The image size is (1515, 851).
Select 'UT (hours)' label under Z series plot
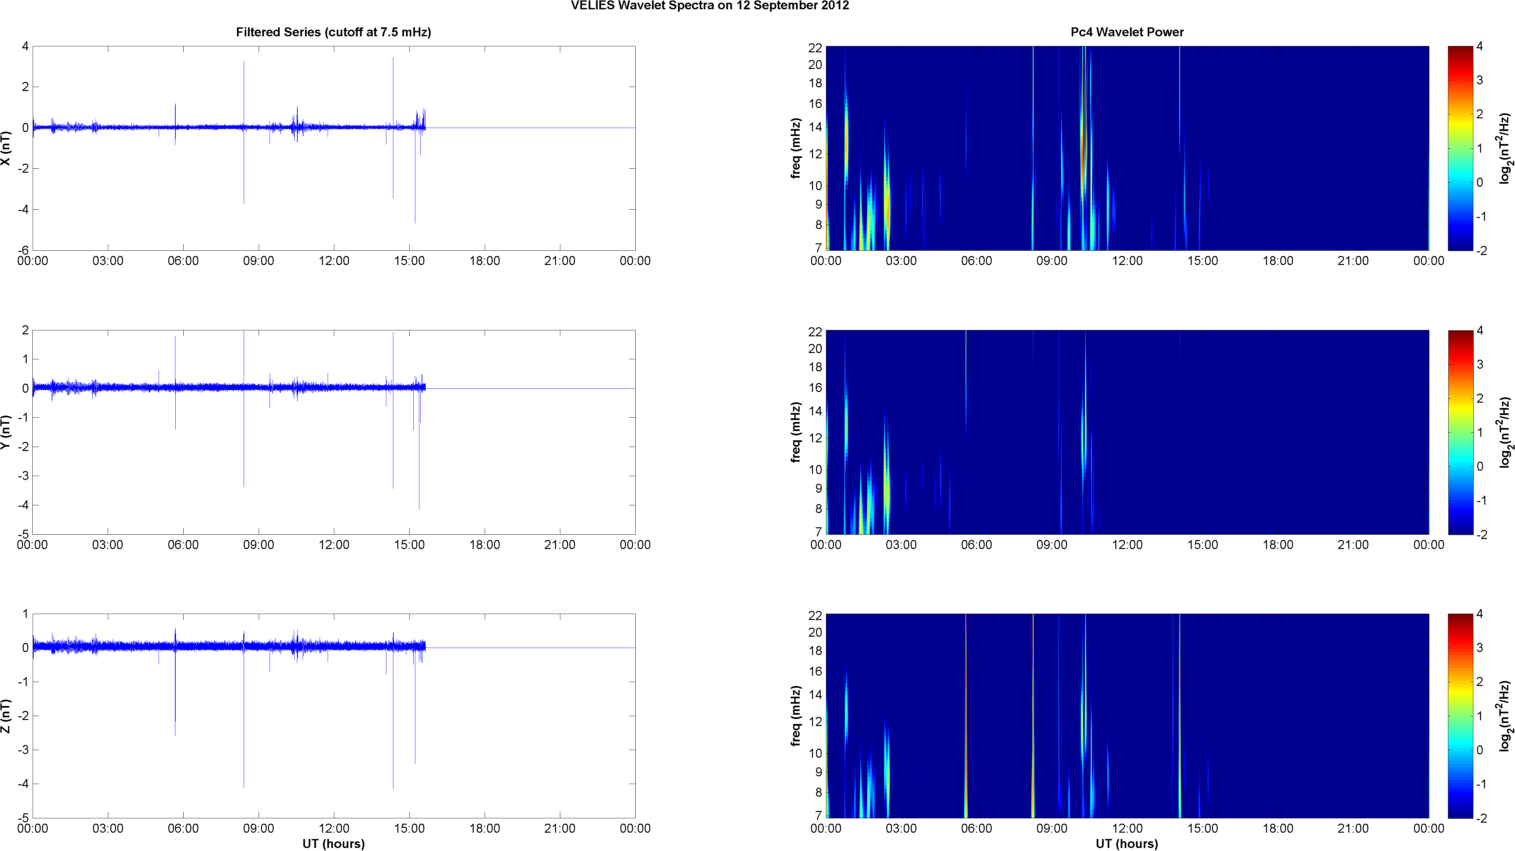pyautogui.click(x=333, y=843)
